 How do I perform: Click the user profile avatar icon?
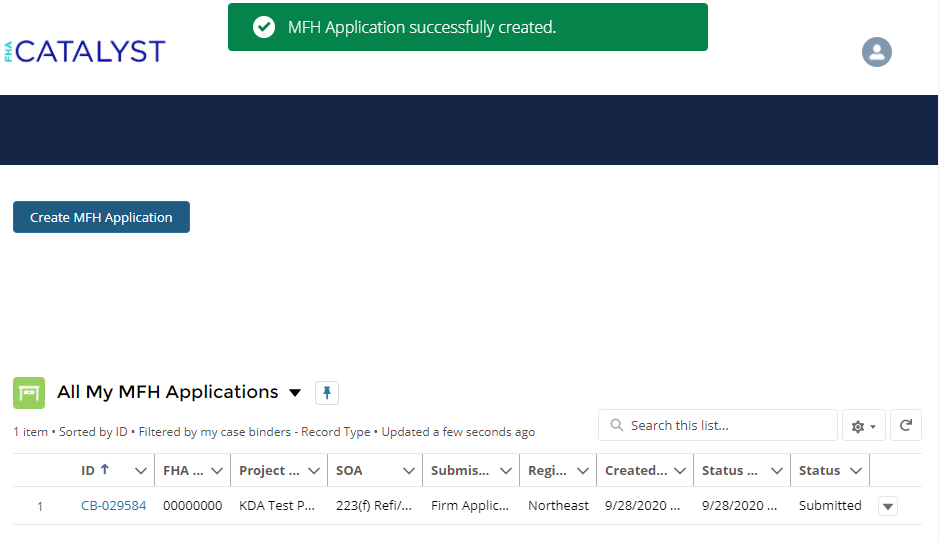coord(876,52)
